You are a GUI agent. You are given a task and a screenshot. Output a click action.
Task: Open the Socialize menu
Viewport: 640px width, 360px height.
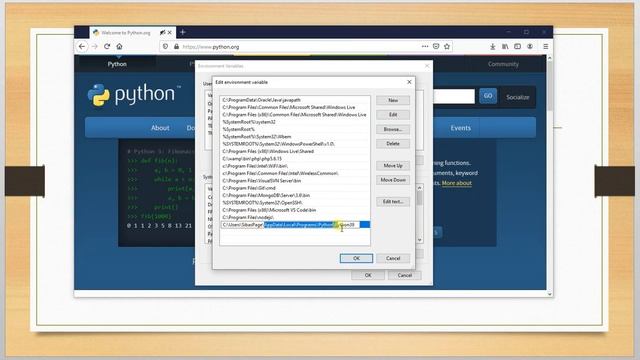(x=518, y=97)
